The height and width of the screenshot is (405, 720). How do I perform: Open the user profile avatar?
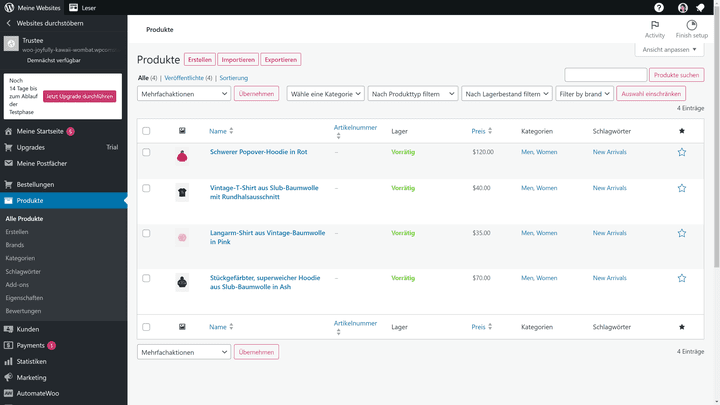683,7
